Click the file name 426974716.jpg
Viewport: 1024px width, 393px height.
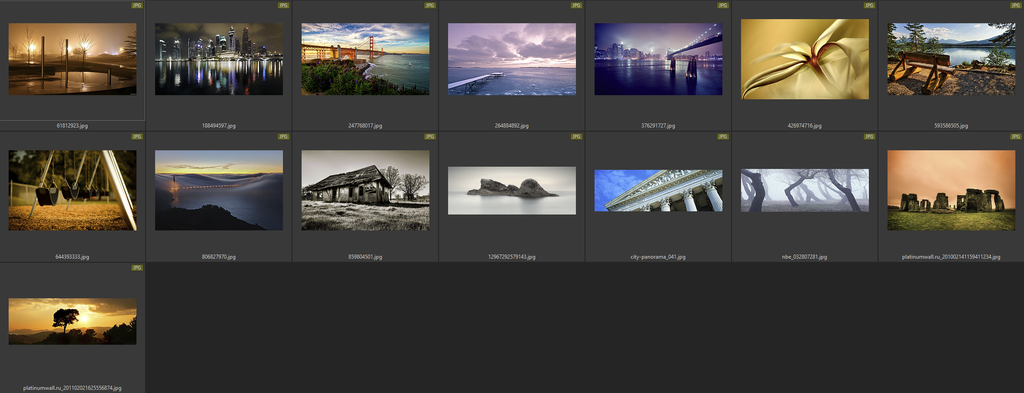click(805, 125)
